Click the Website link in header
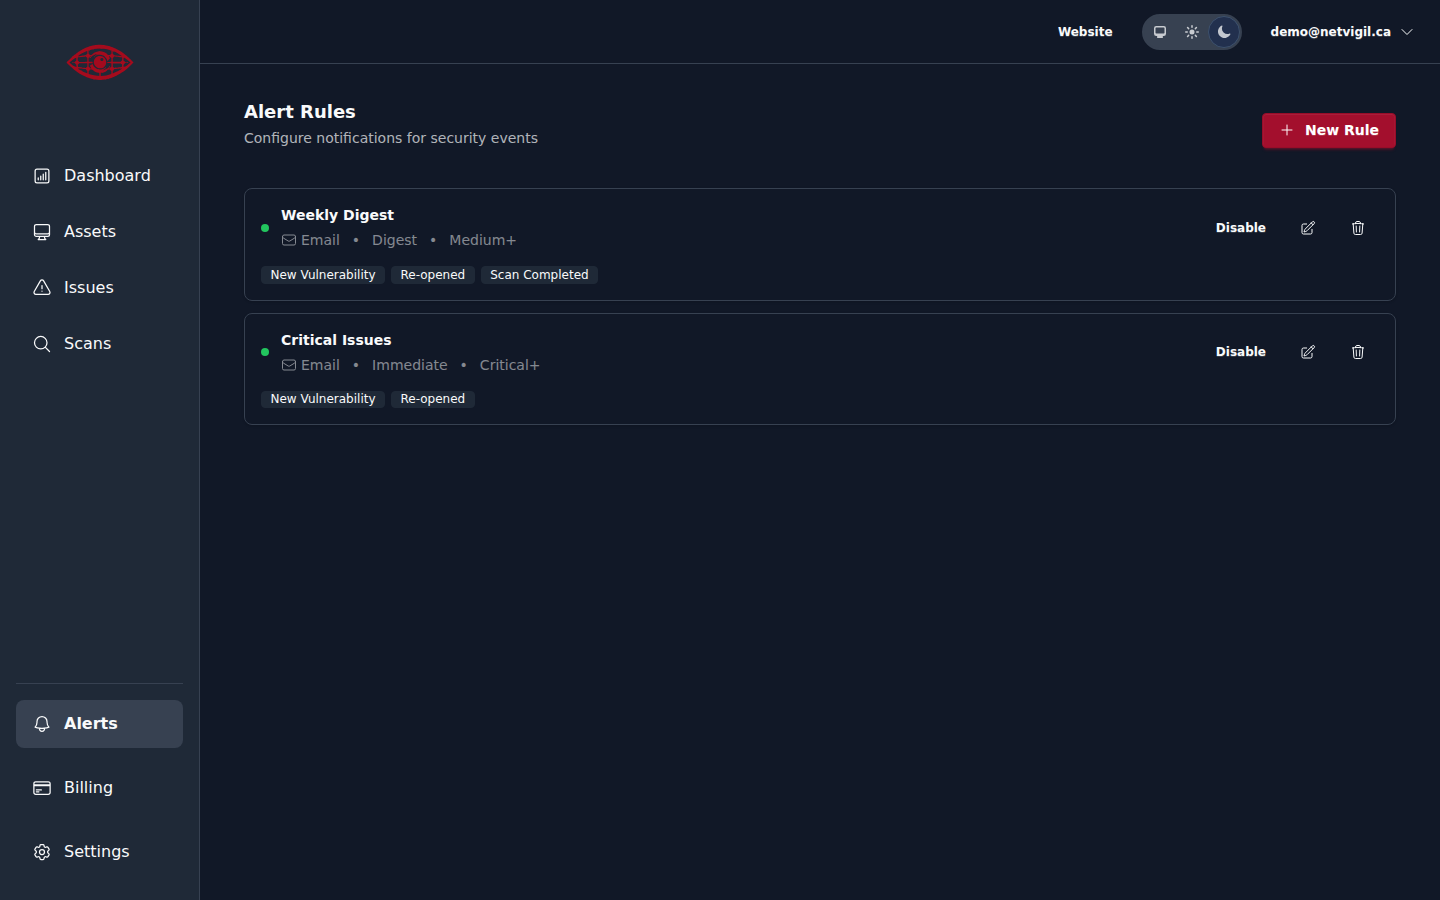The height and width of the screenshot is (900, 1440). tap(1085, 32)
